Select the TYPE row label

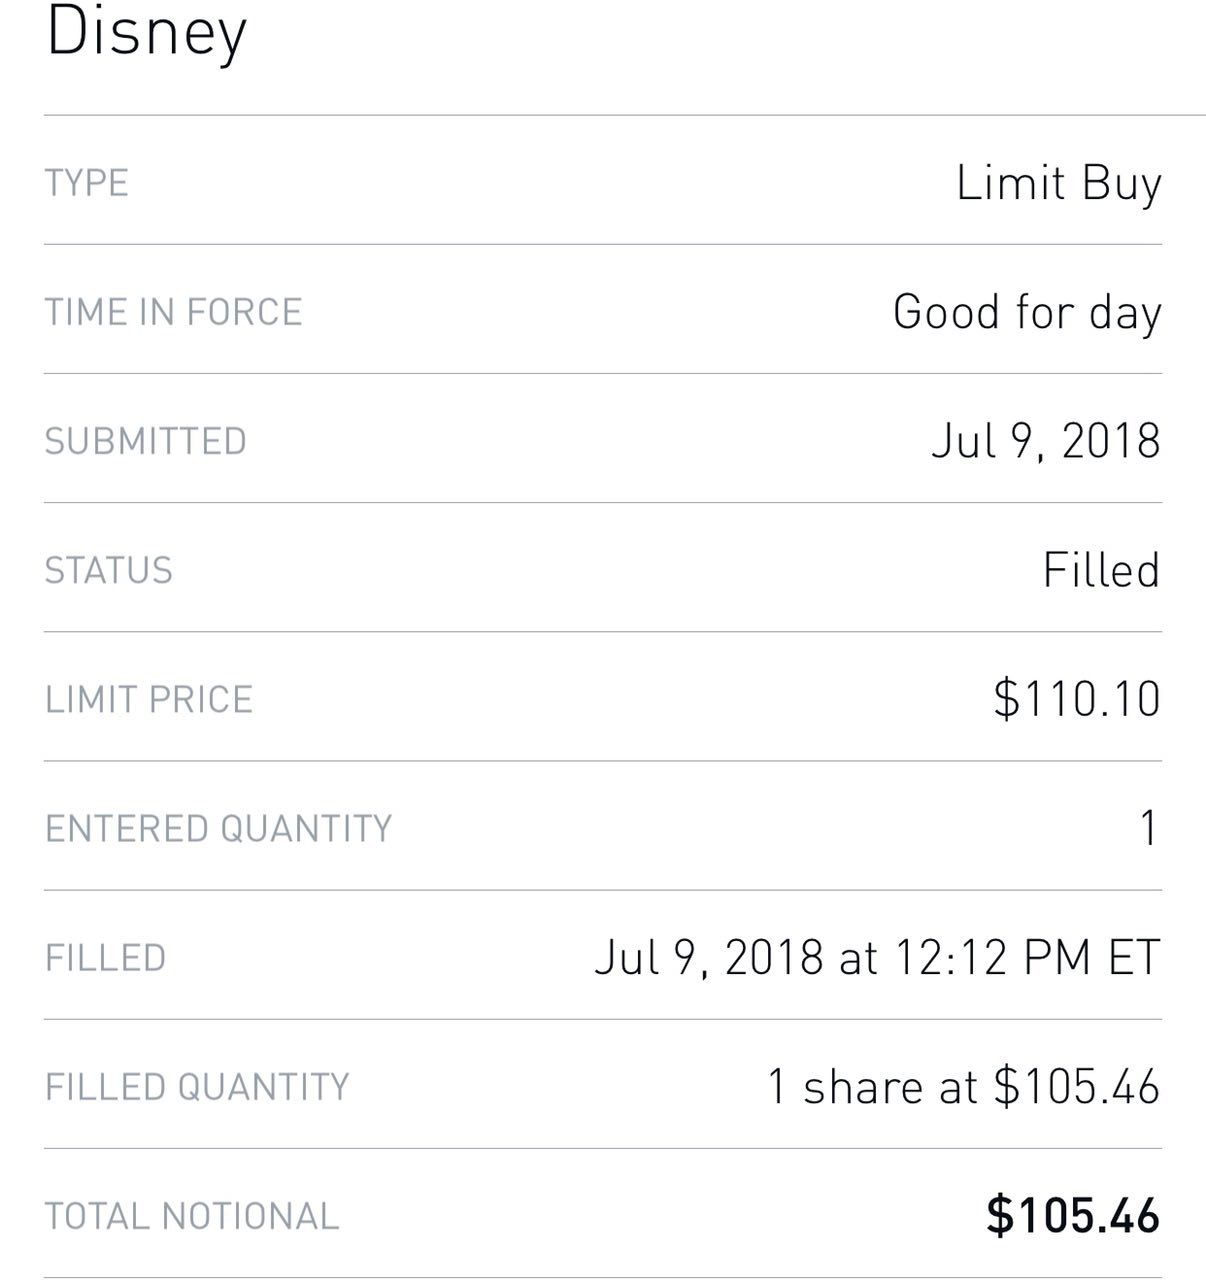(x=87, y=183)
